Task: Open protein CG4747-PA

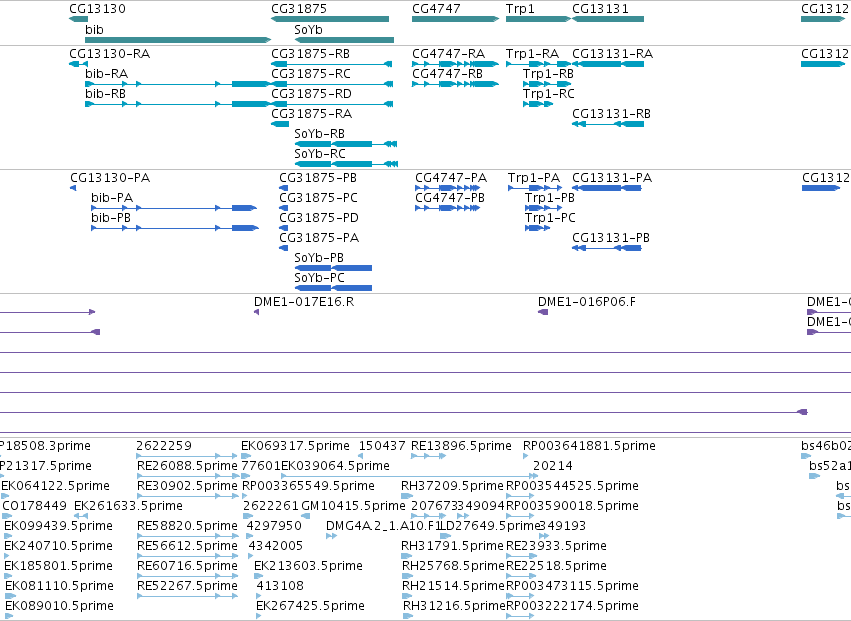Action: (452, 178)
